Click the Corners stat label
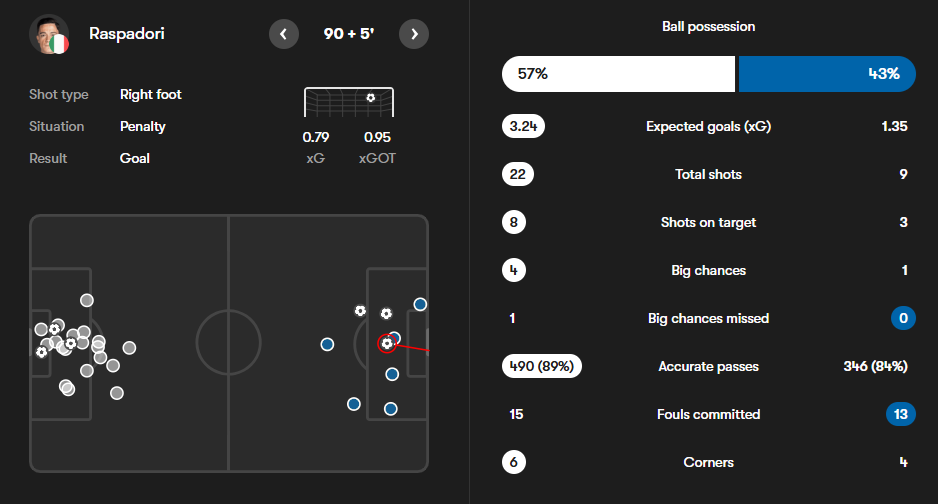Image resolution: width=938 pixels, height=504 pixels. click(x=708, y=462)
